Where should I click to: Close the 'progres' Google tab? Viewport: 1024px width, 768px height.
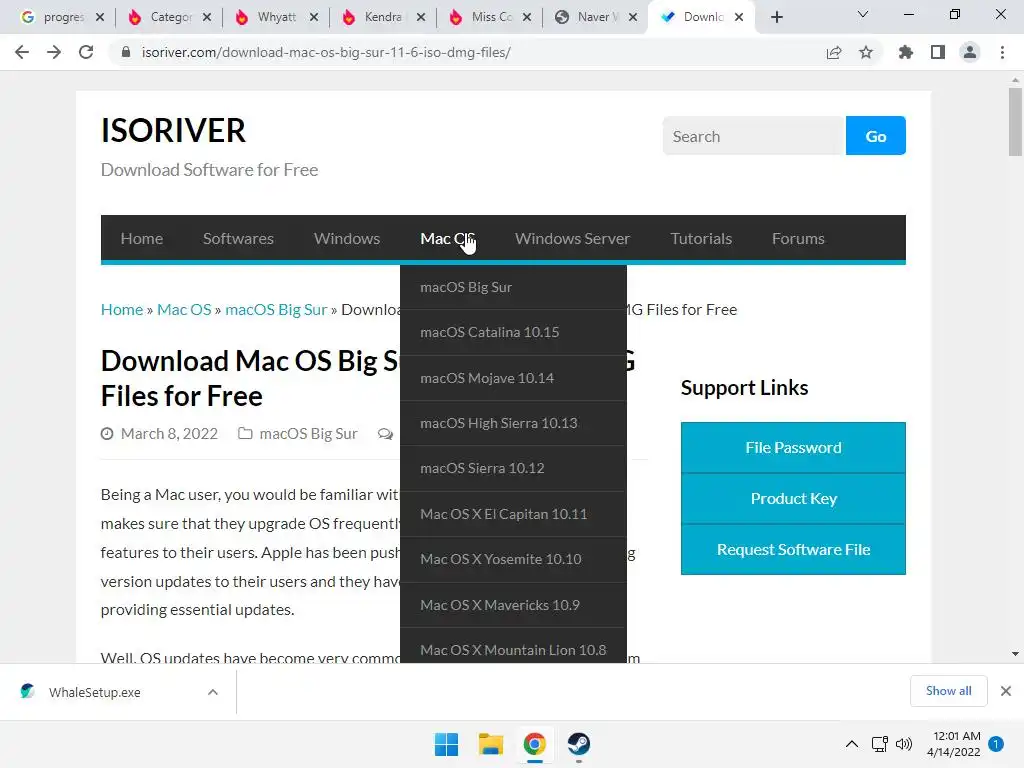(100, 17)
